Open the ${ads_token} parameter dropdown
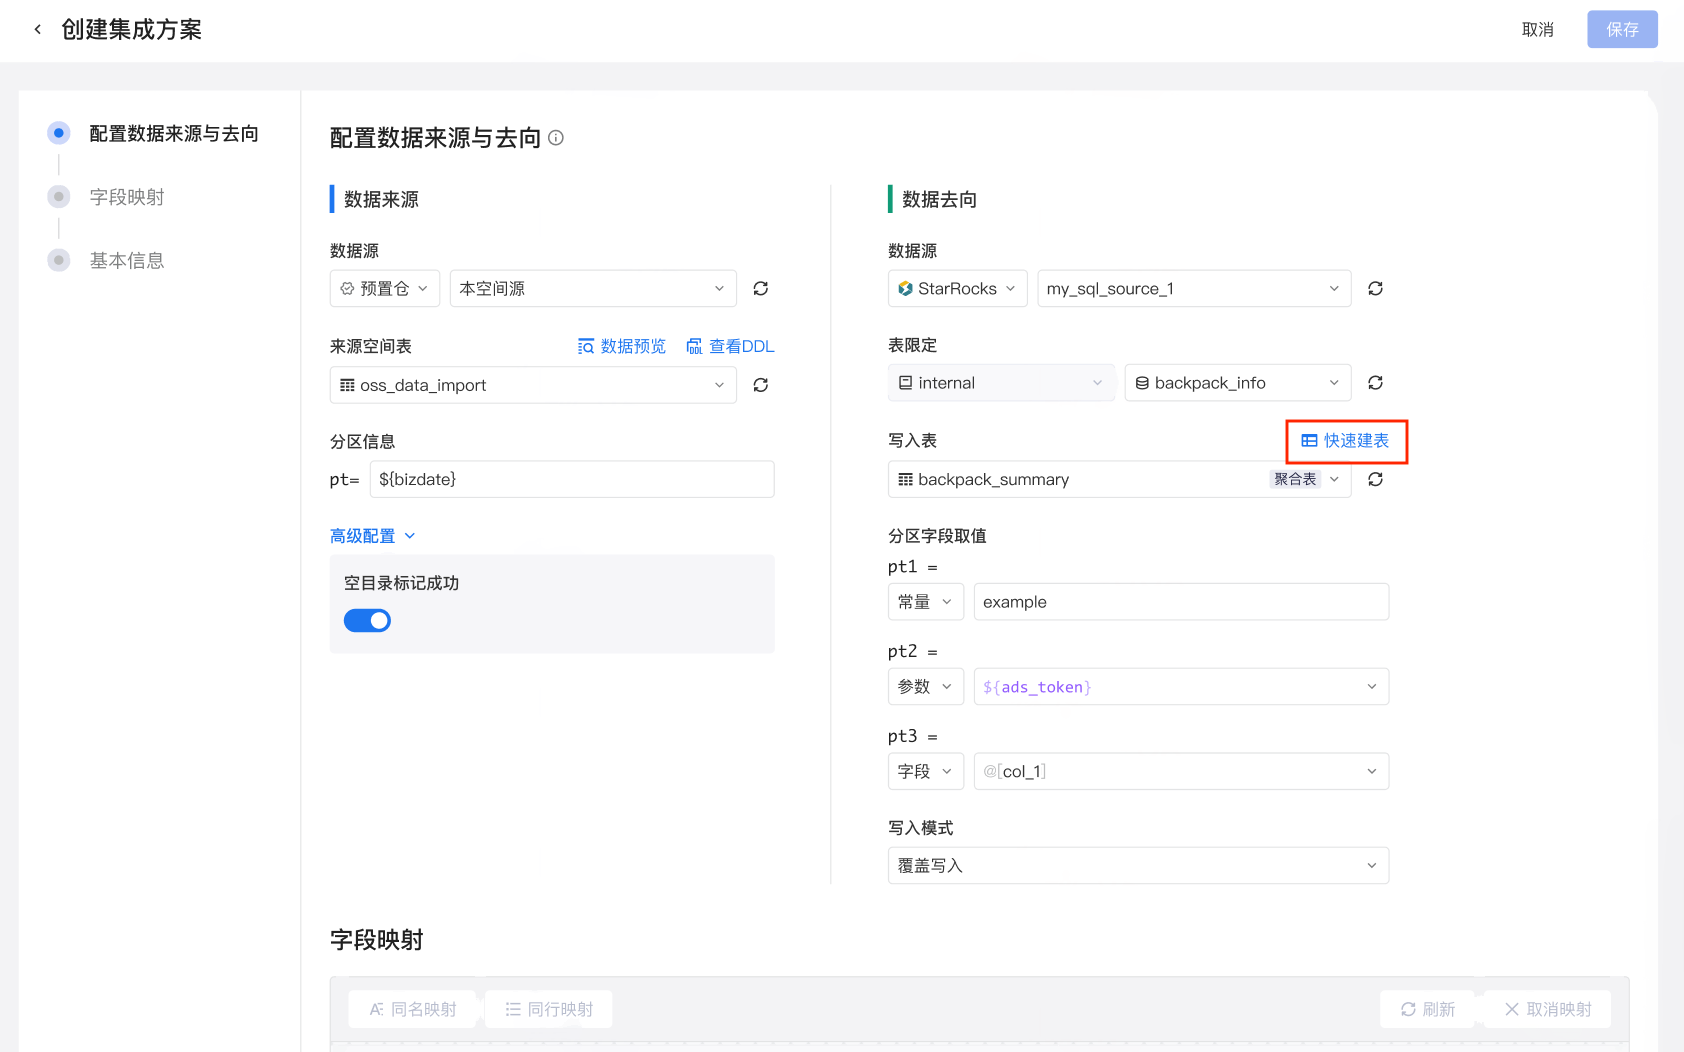Image resolution: width=1684 pixels, height=1052 pixels. pyautogui.click(x=1181, y=687)
